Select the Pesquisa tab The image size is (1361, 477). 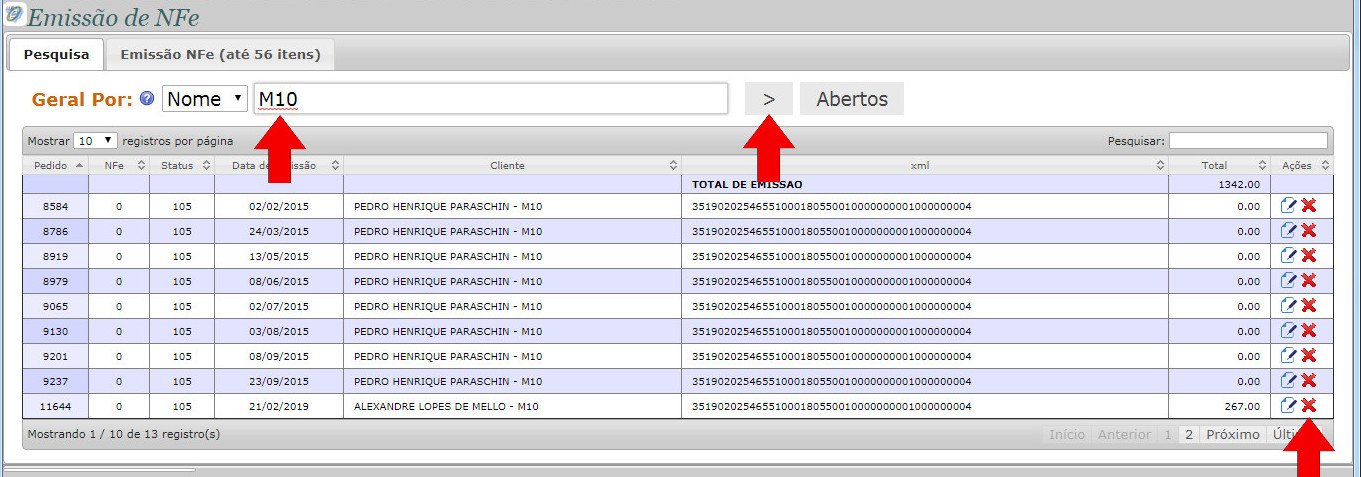pyautogui.click(x=56, y=54)
